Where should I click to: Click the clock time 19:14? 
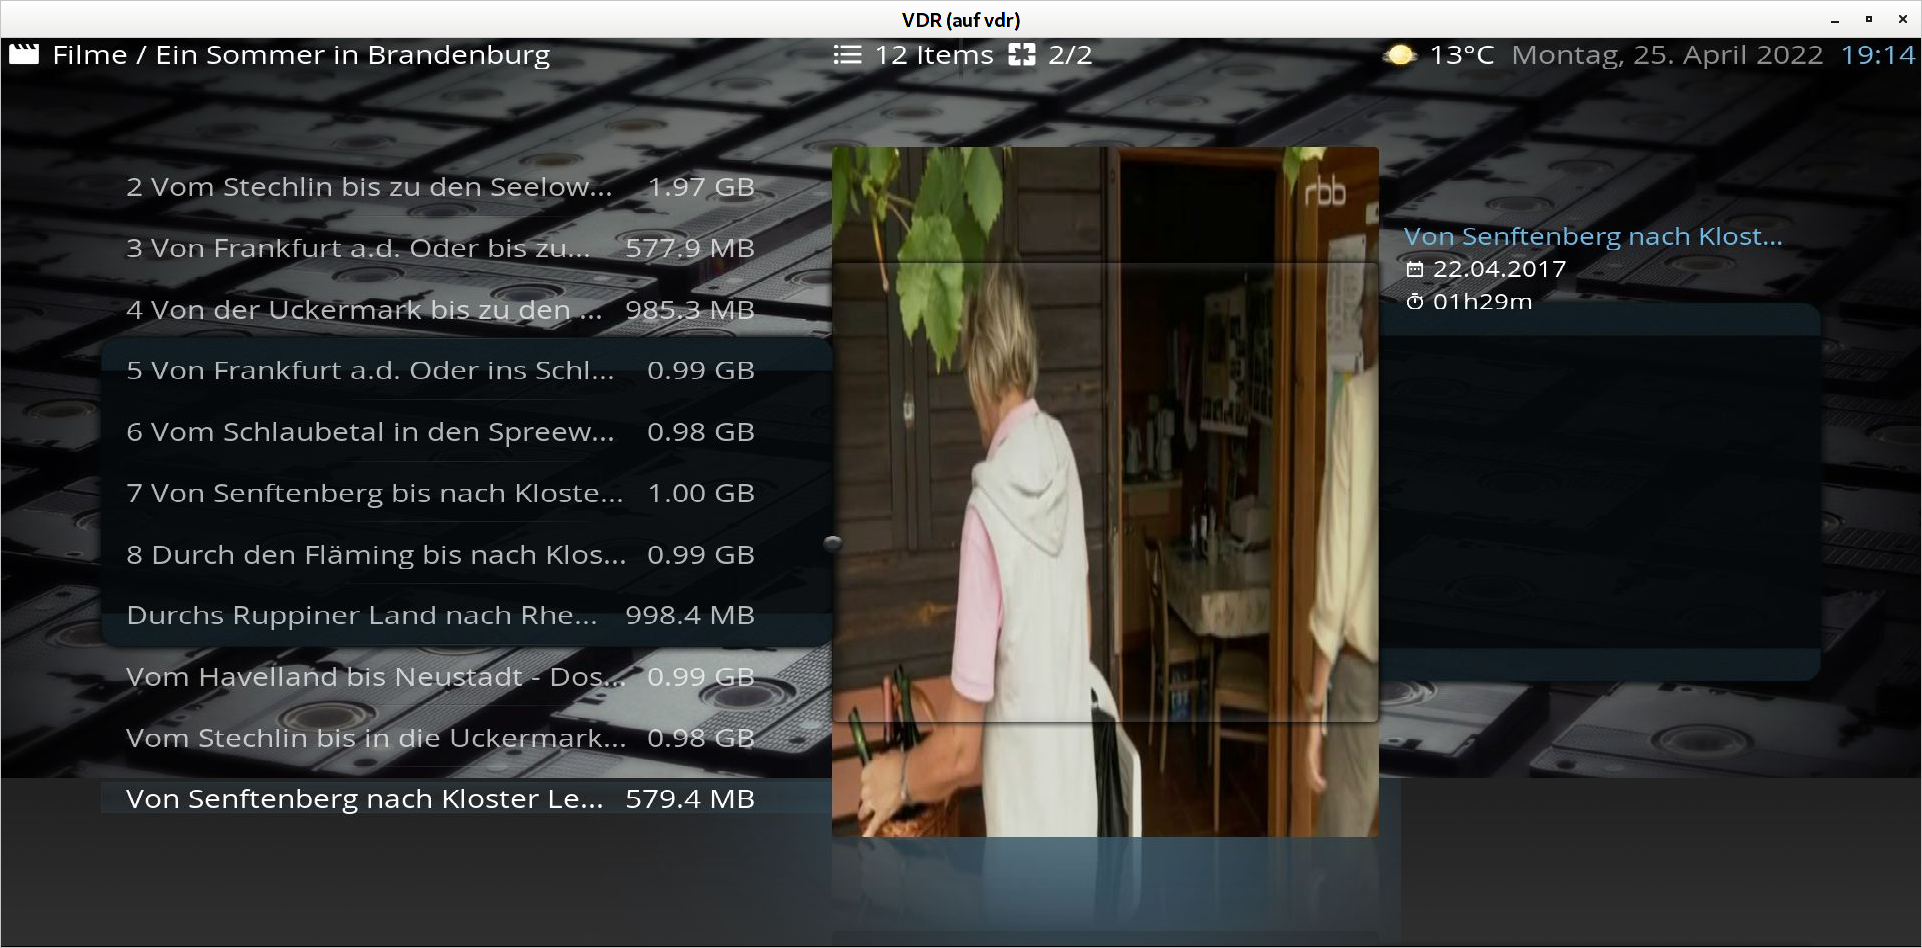click(x=1878, y=55)
